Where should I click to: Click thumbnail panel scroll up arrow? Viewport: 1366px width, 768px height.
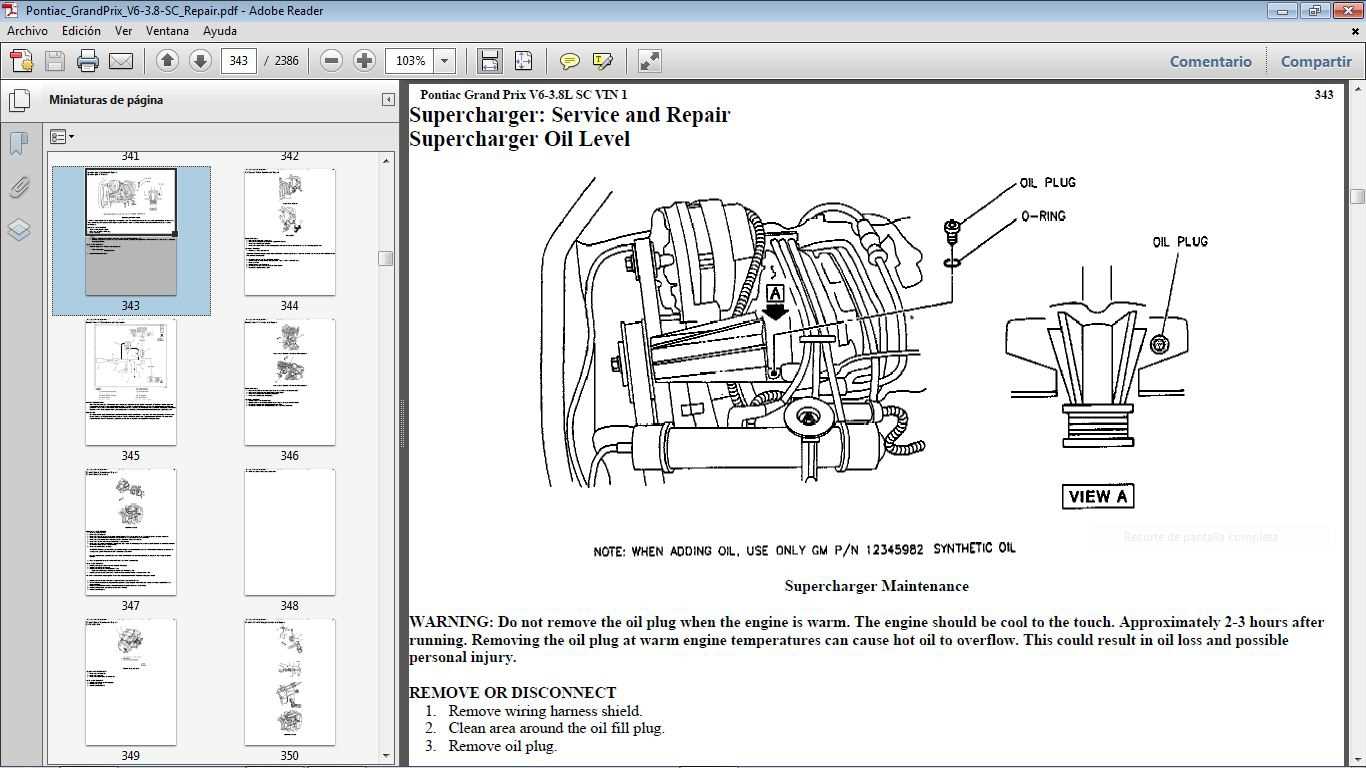(386, 160)
